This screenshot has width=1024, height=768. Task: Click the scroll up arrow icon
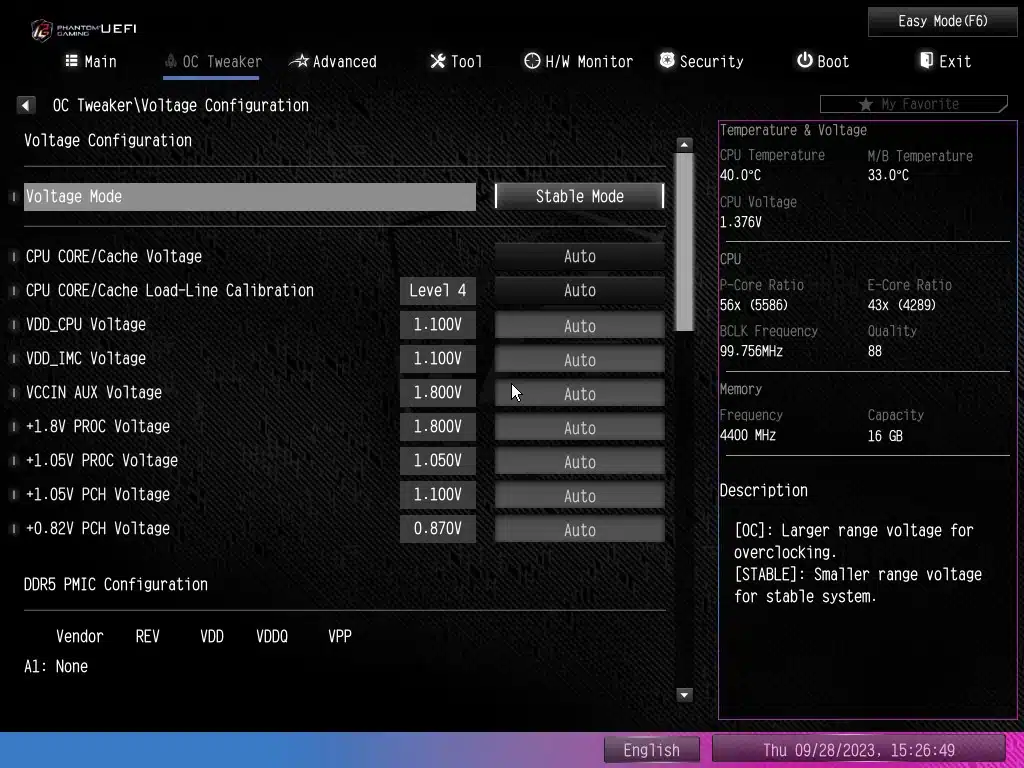coord(685,145)
